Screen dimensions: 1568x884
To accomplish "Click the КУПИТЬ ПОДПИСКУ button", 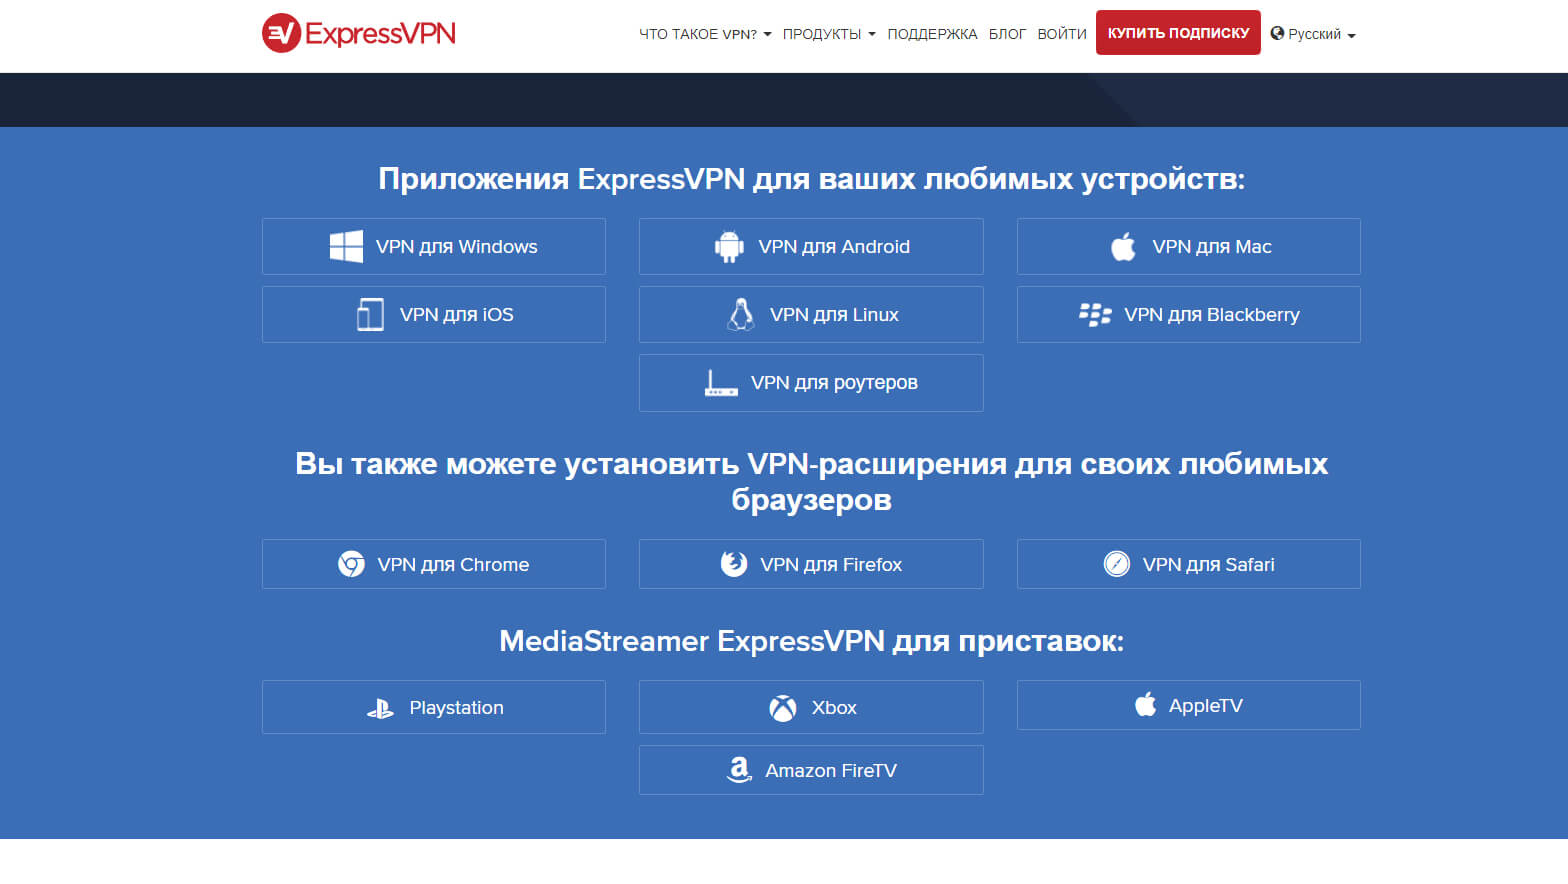I will [x=1178, y=33].
